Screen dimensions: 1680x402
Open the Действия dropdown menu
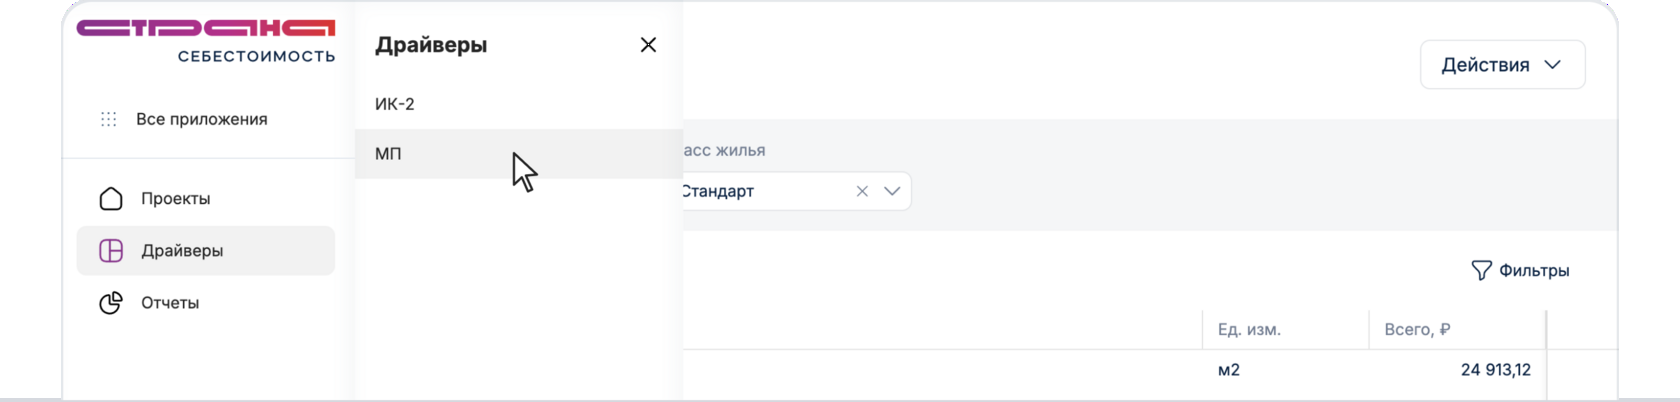tap(1502, 65)
